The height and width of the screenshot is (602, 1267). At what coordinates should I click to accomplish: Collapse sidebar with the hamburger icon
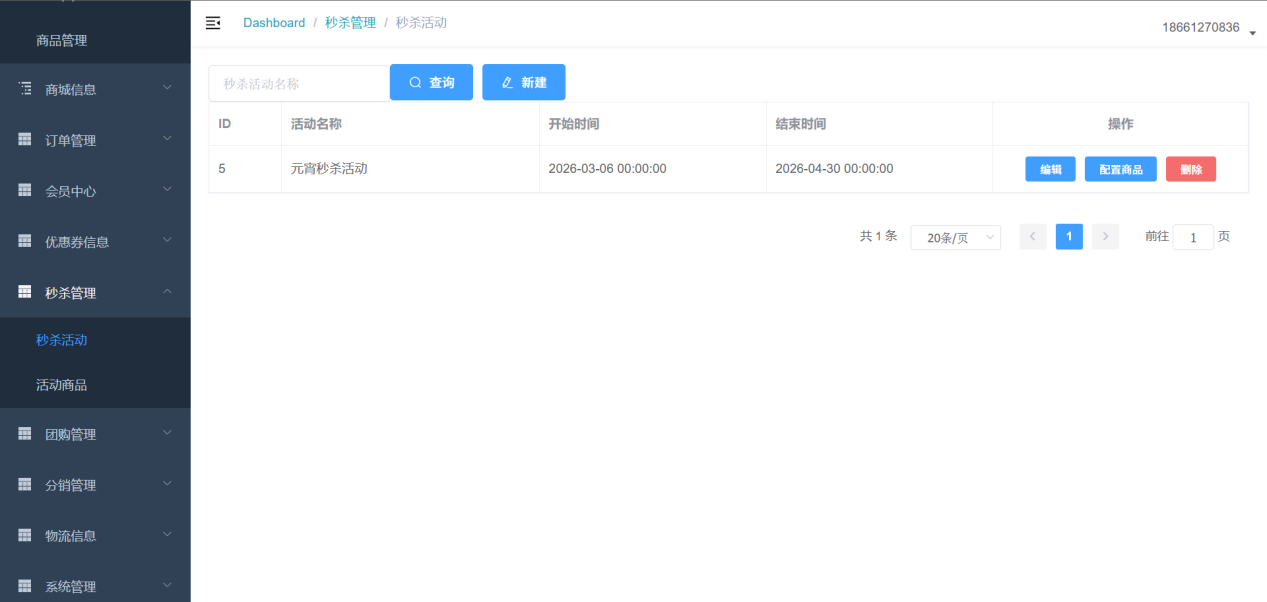tap(213, 23)
